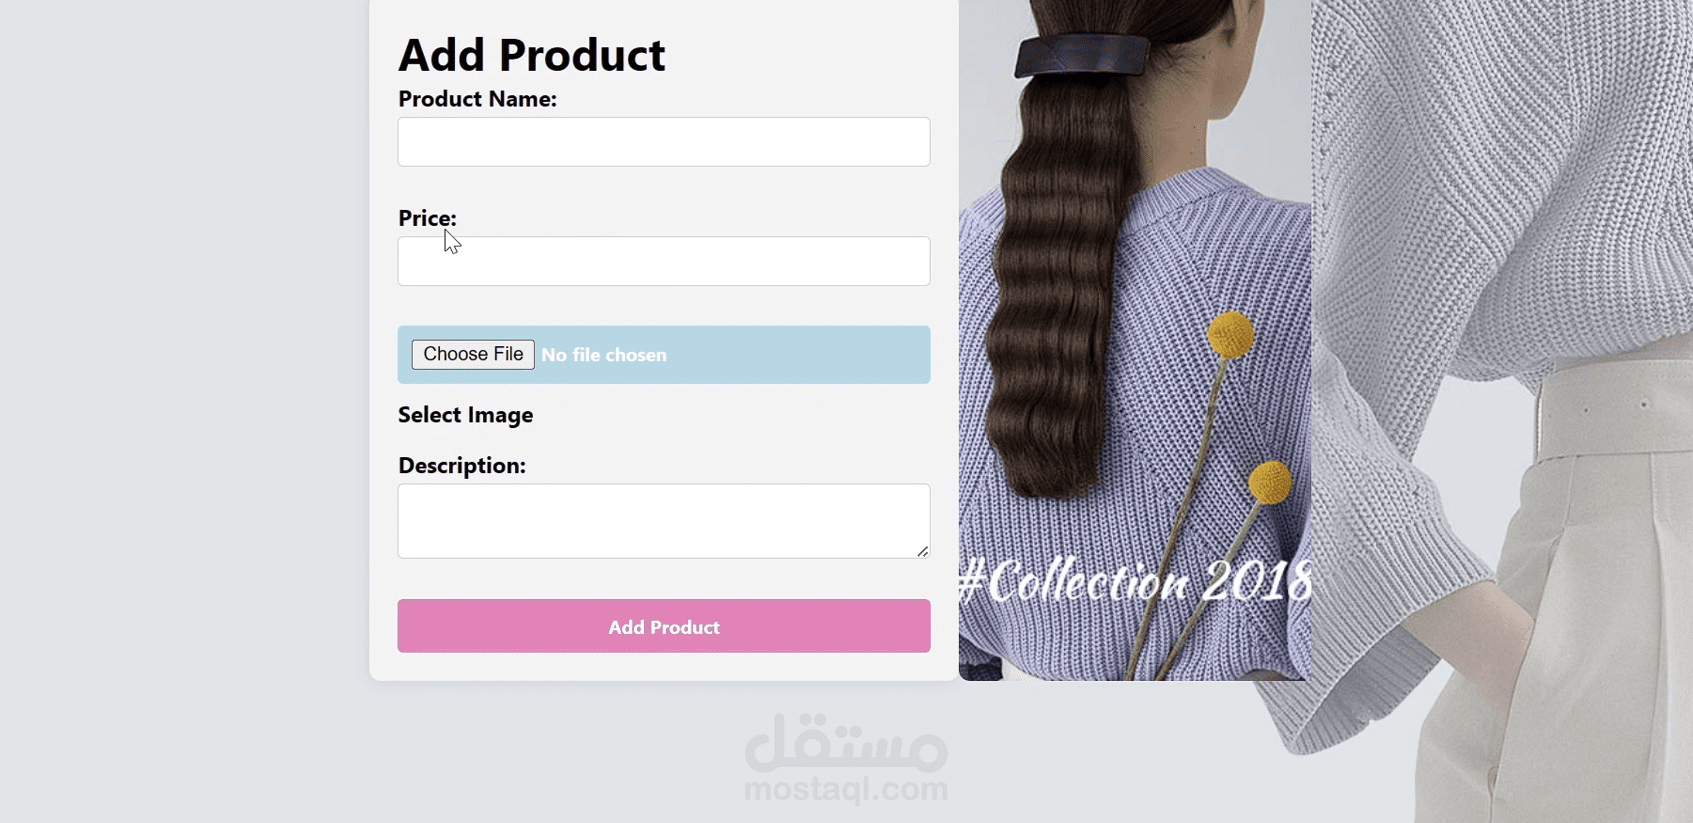This screenshot has width=1693, height=823.
Task: Click the light blue file upload area
Action: pyautogui.click(x=664, y=355)
